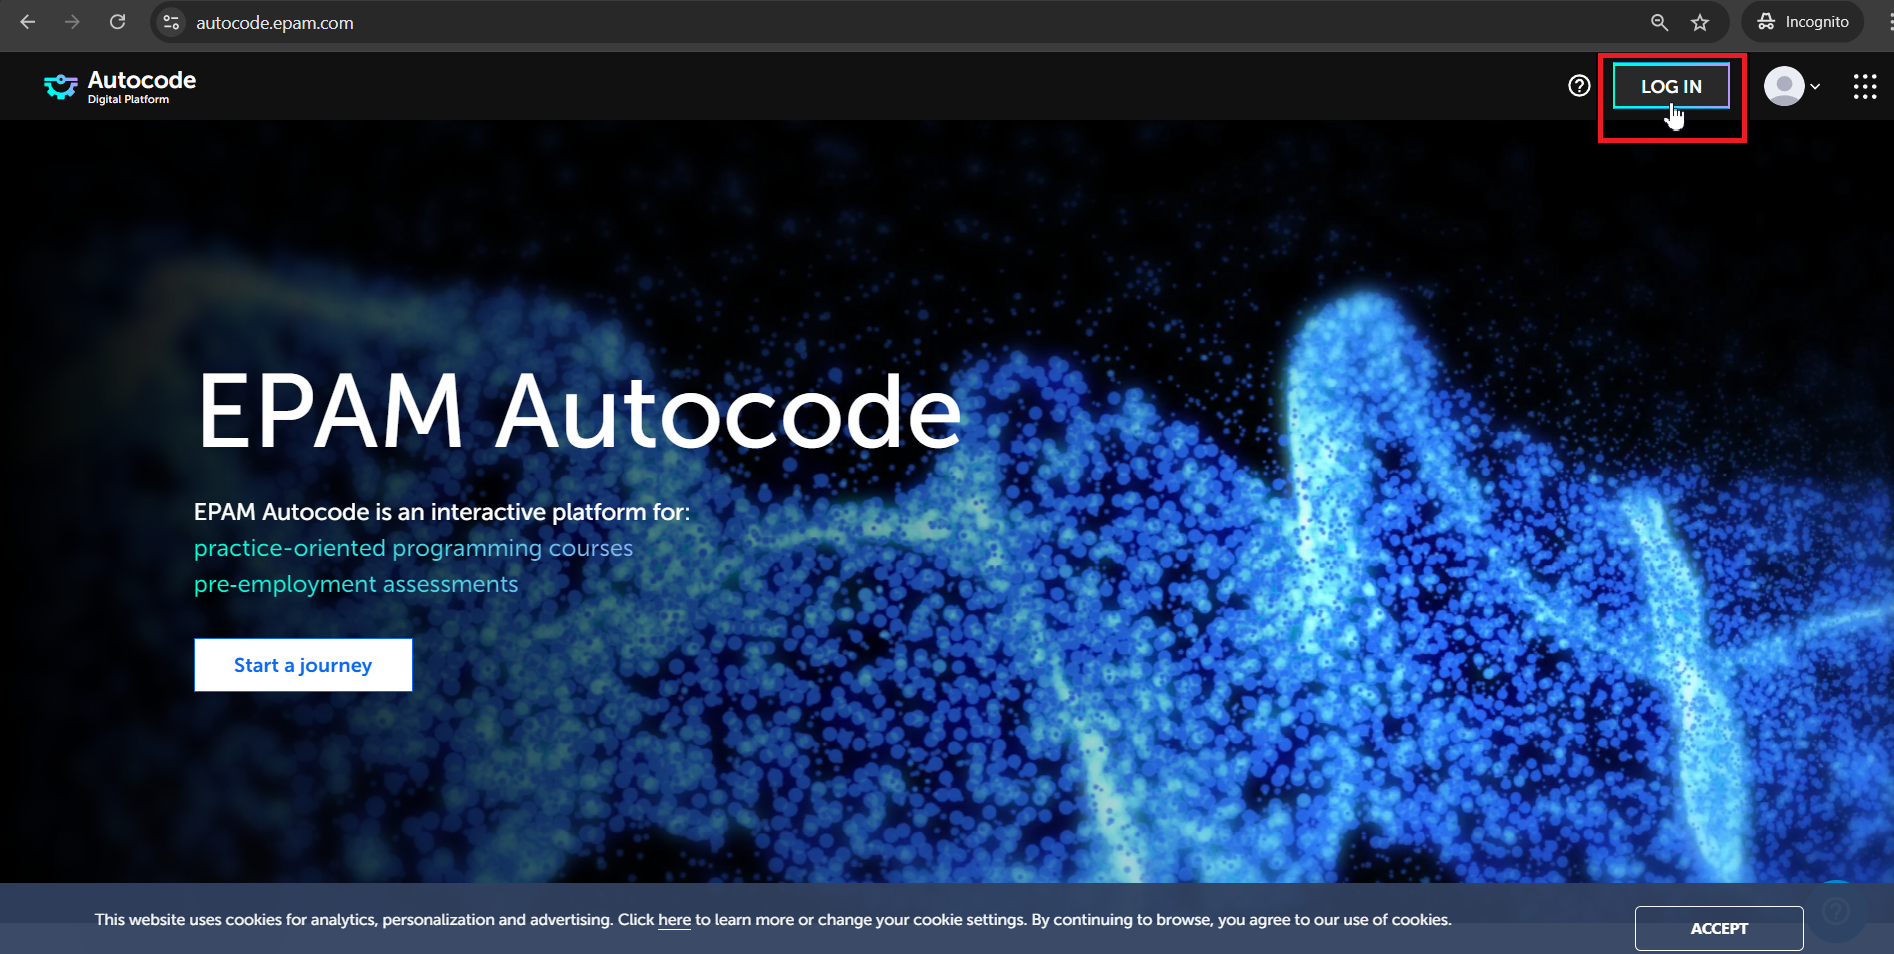Click the back navigation arrow
Screen dimensions: 1894x954
tap(27, 21)
